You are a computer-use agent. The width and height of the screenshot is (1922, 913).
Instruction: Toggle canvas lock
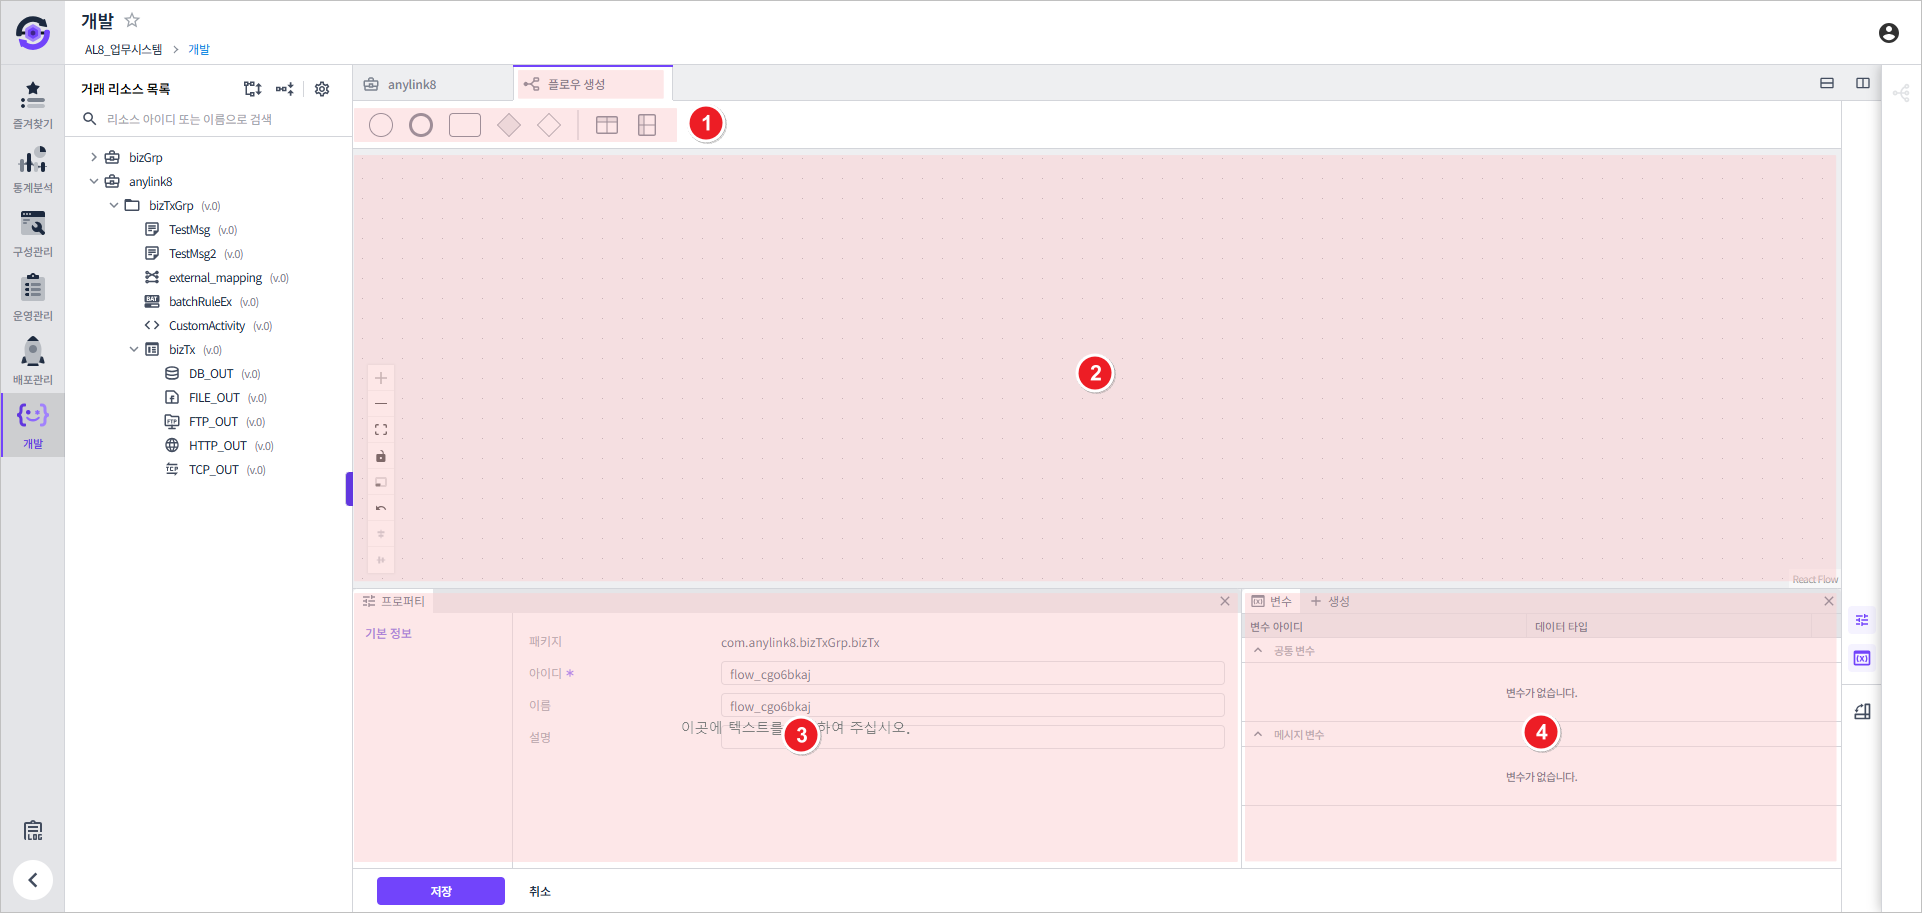(x=381, y=456)
